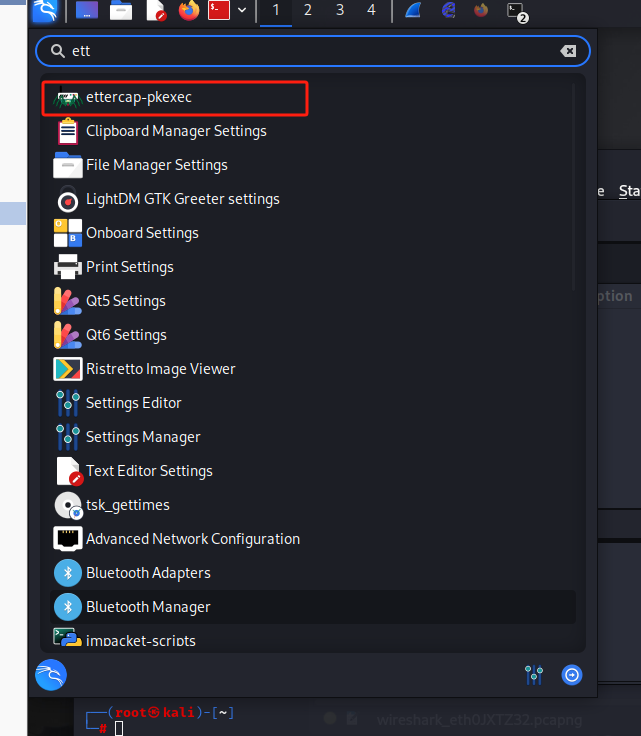Open Settings Editor
The width and height of the screenshot is (641, 736).
coord(313,403)
